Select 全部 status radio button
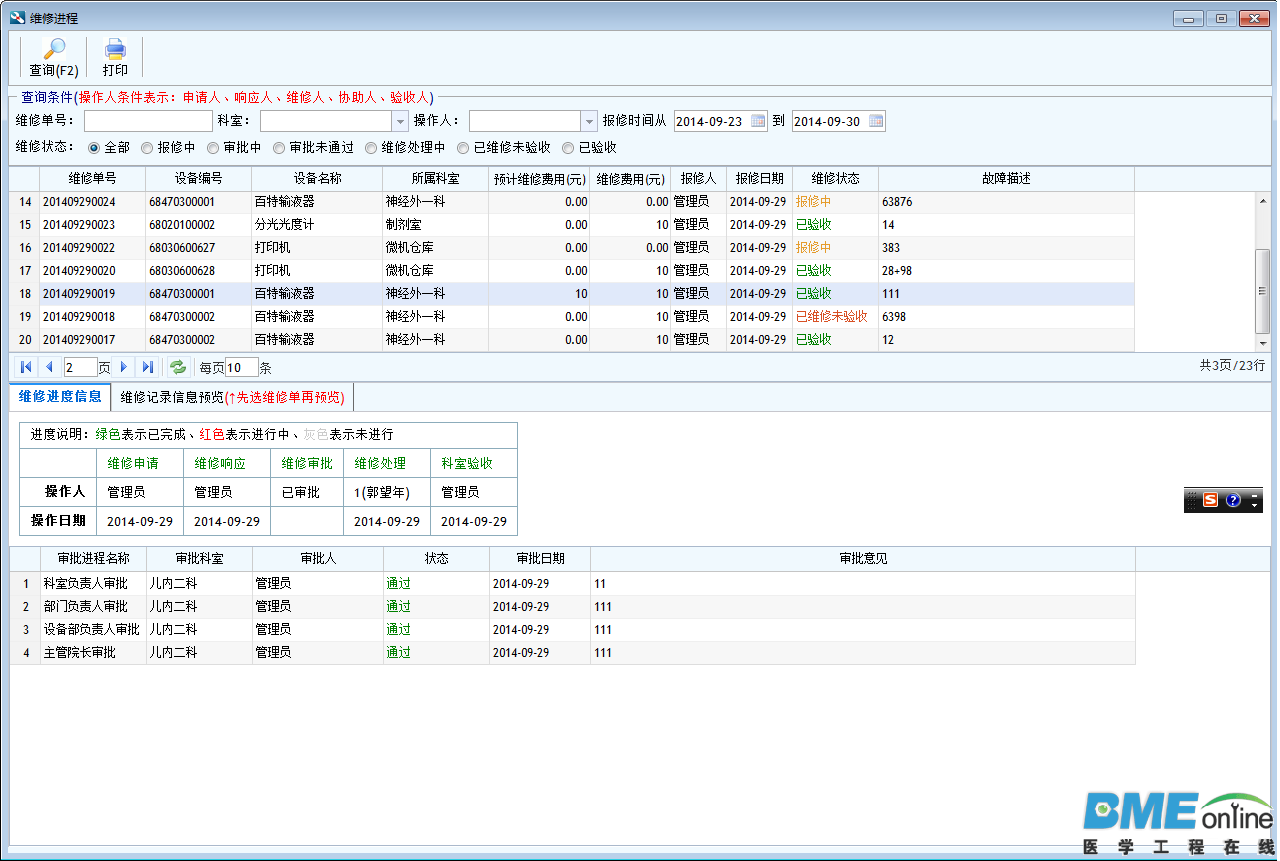This screenshot has height=861, width=1280. tap(94, 148)
